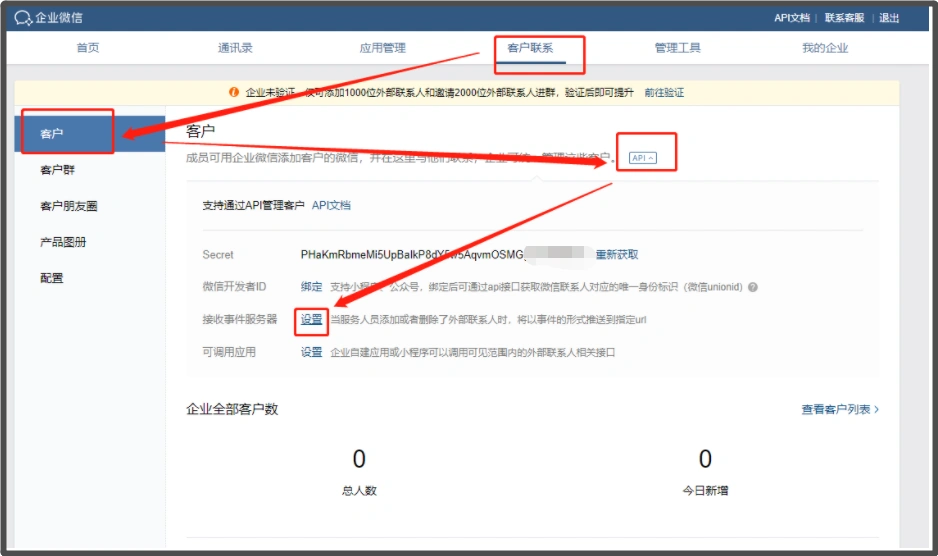Click the 微信开发者ID label
This screenshot has width=938, height=556.
tap(234, 287)
